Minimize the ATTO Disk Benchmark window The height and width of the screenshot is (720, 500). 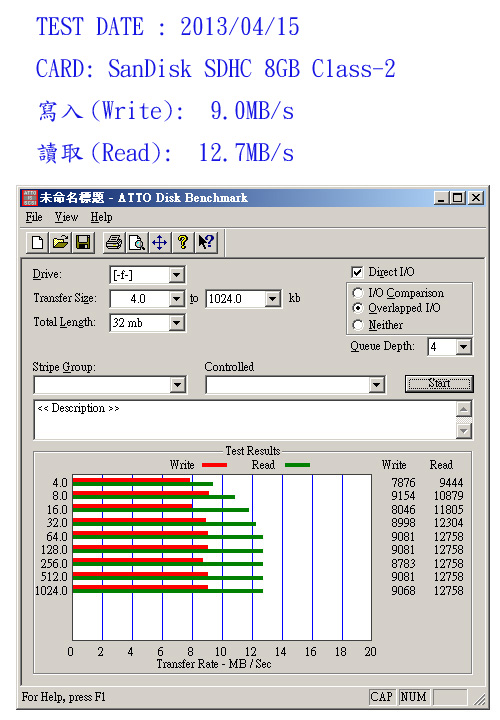pos(442,198)
